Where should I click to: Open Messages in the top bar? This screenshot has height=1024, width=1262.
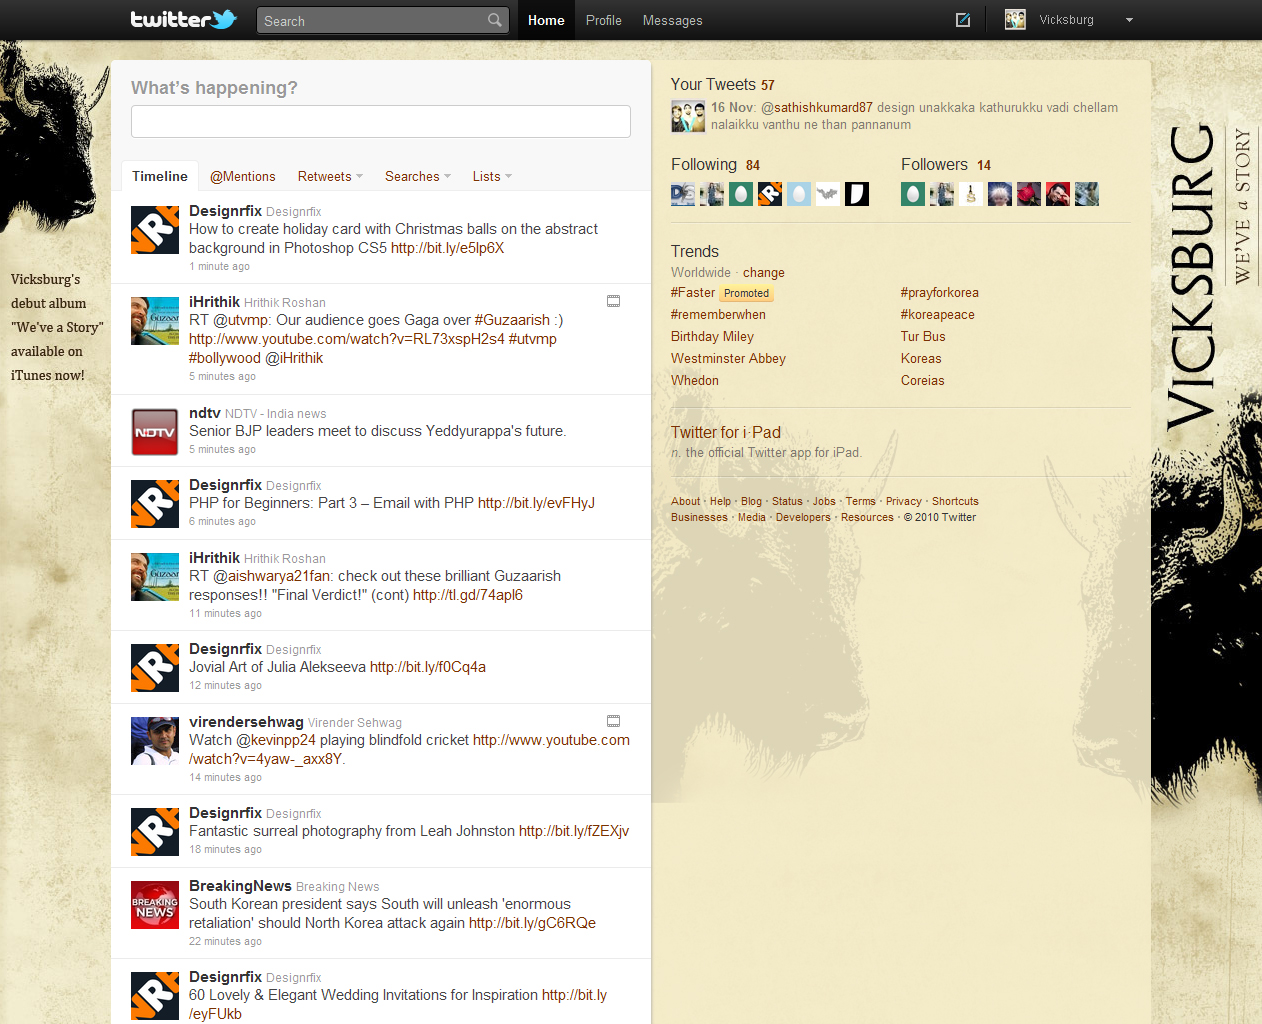coord(672,20)
